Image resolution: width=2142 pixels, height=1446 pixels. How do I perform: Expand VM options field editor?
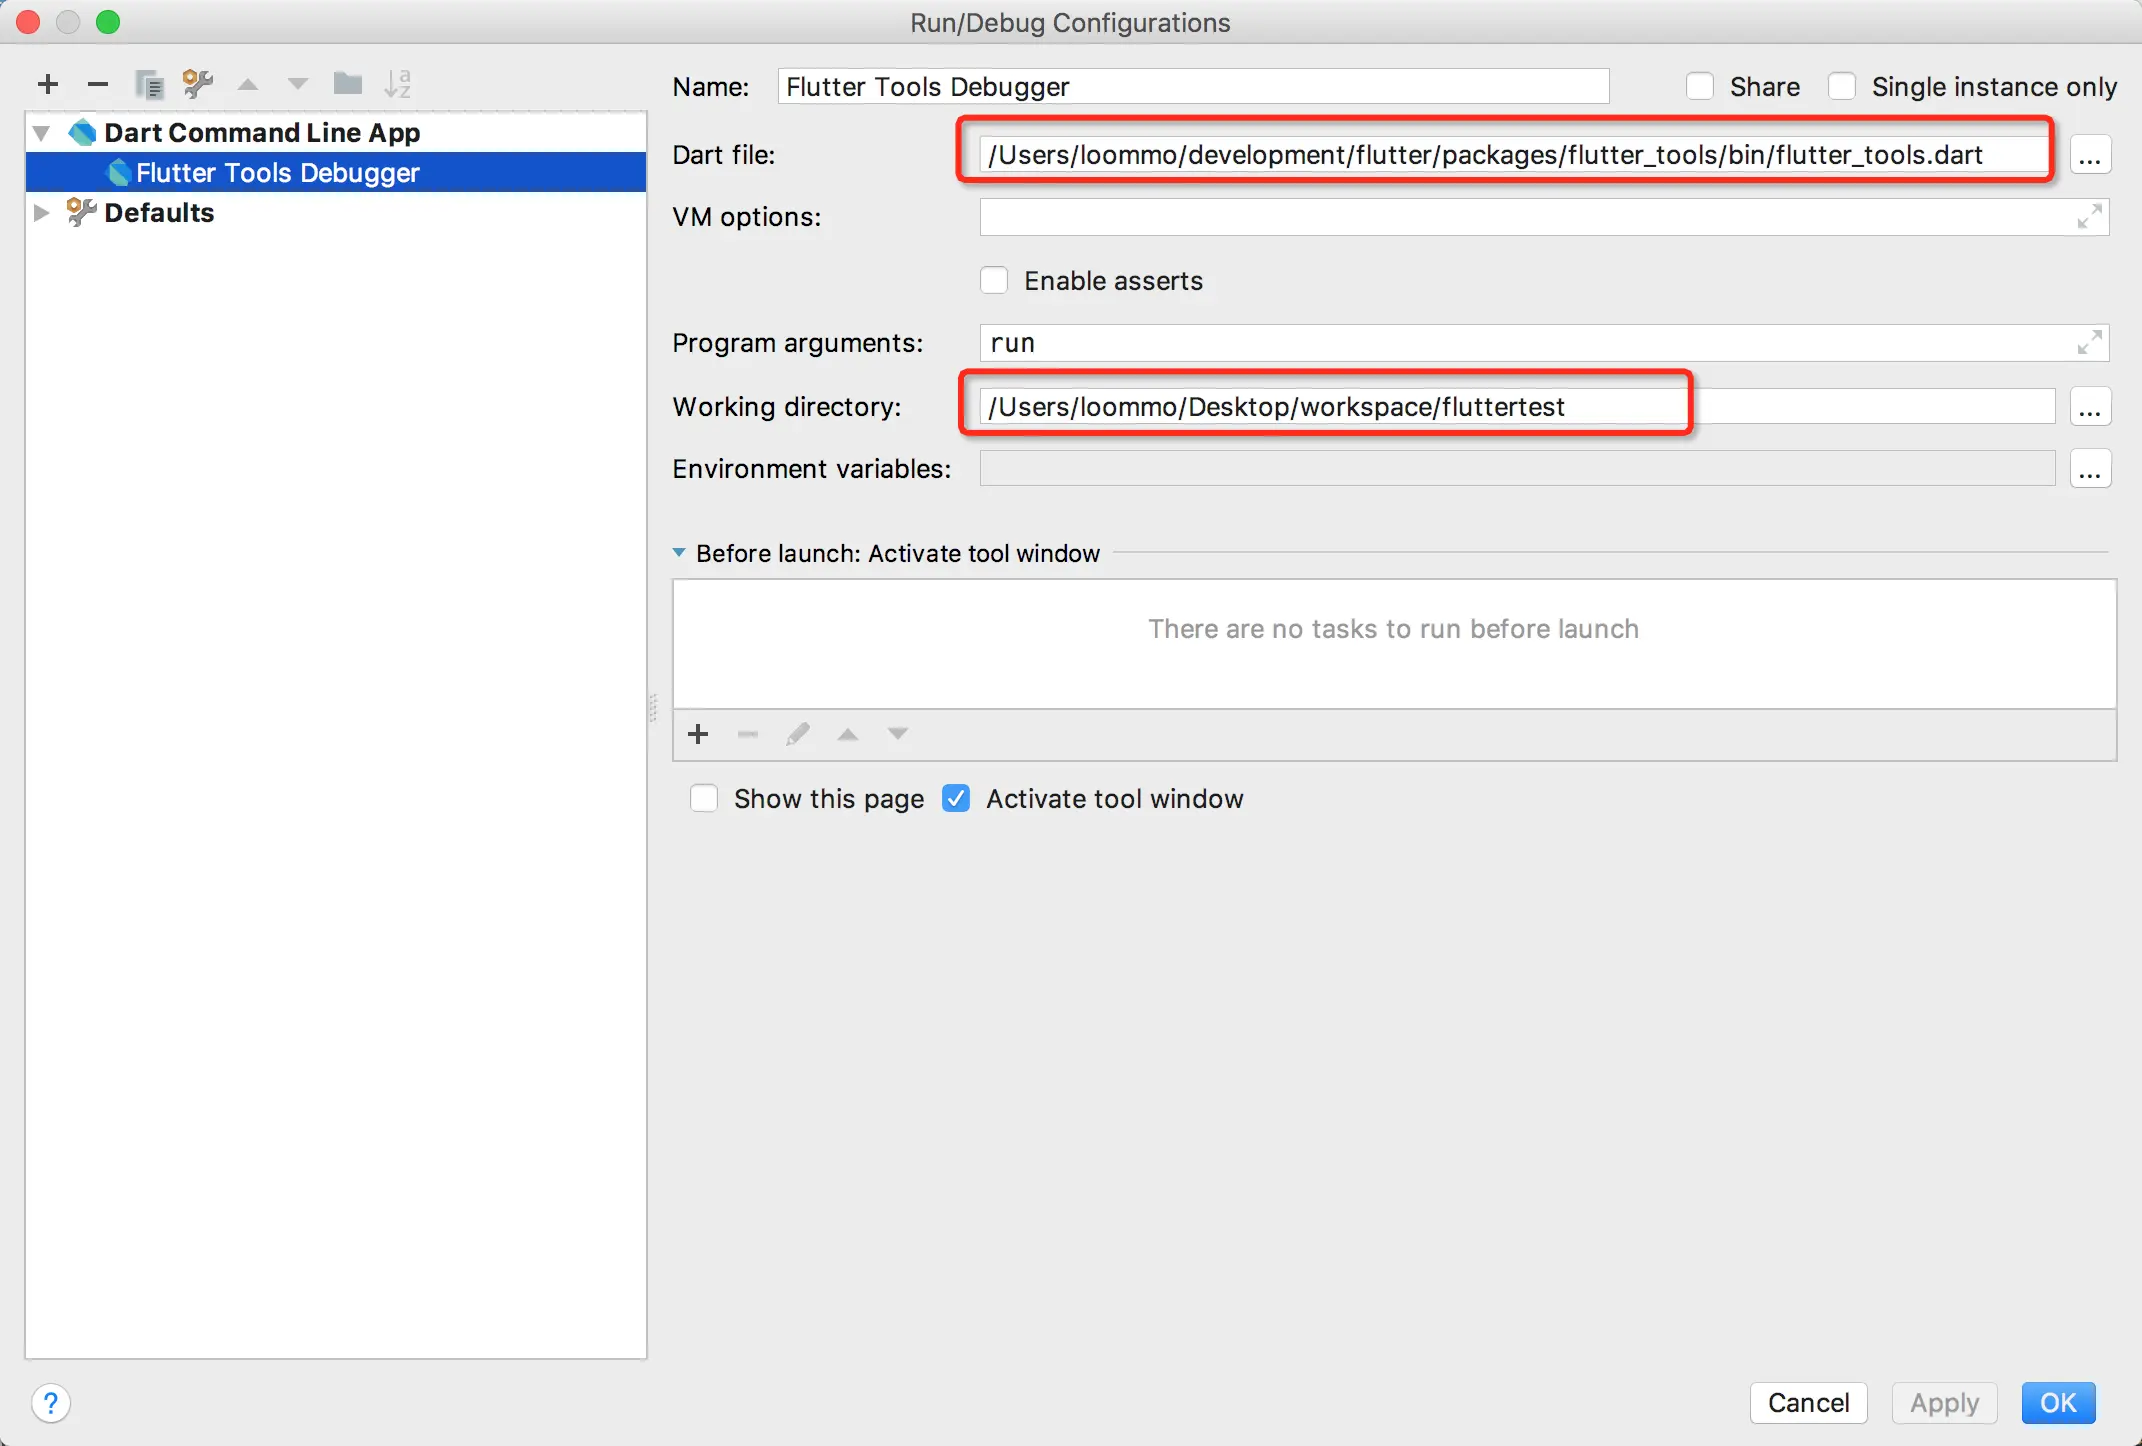click(2089, 217)
